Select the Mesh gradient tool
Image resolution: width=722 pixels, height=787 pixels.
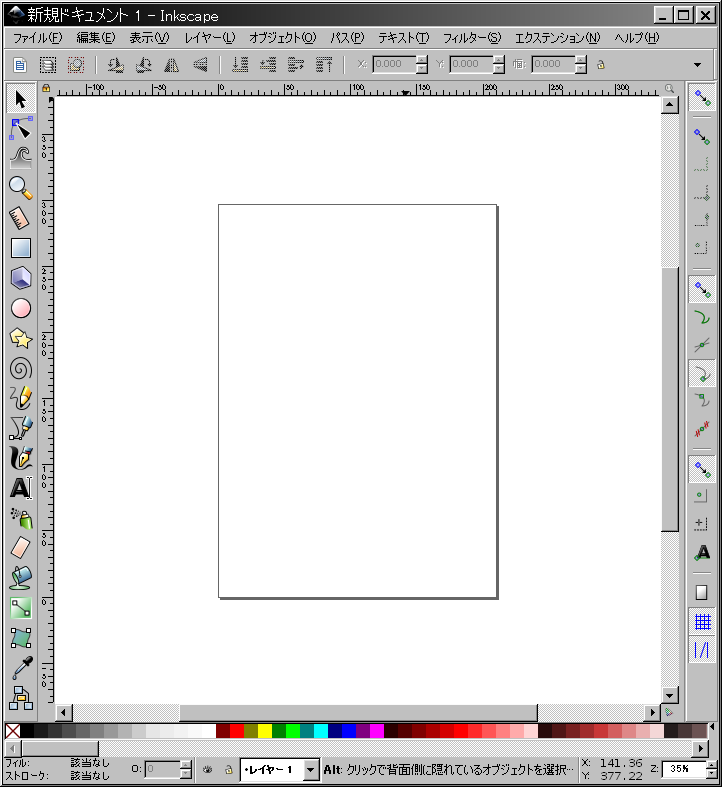click(x=21, y=638)
